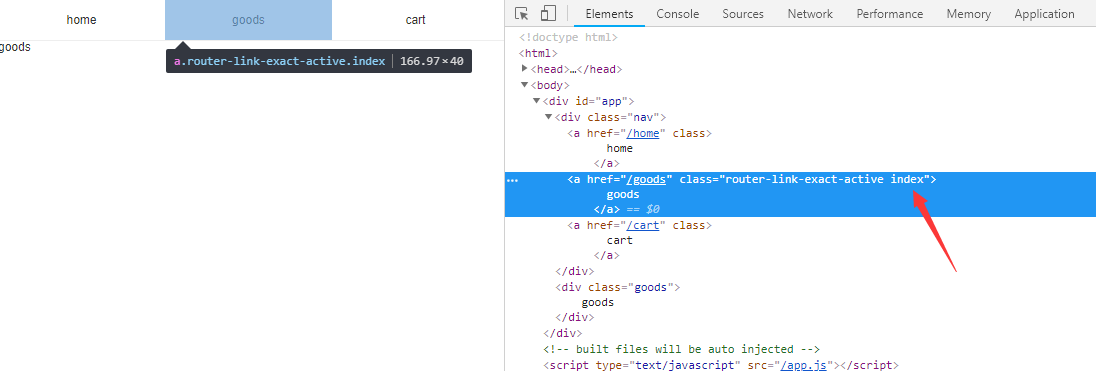Screen dimensions: 1096x371
Task: Click the "goods" text in highlighted anchor node
Action: click(x=623, y=194)
